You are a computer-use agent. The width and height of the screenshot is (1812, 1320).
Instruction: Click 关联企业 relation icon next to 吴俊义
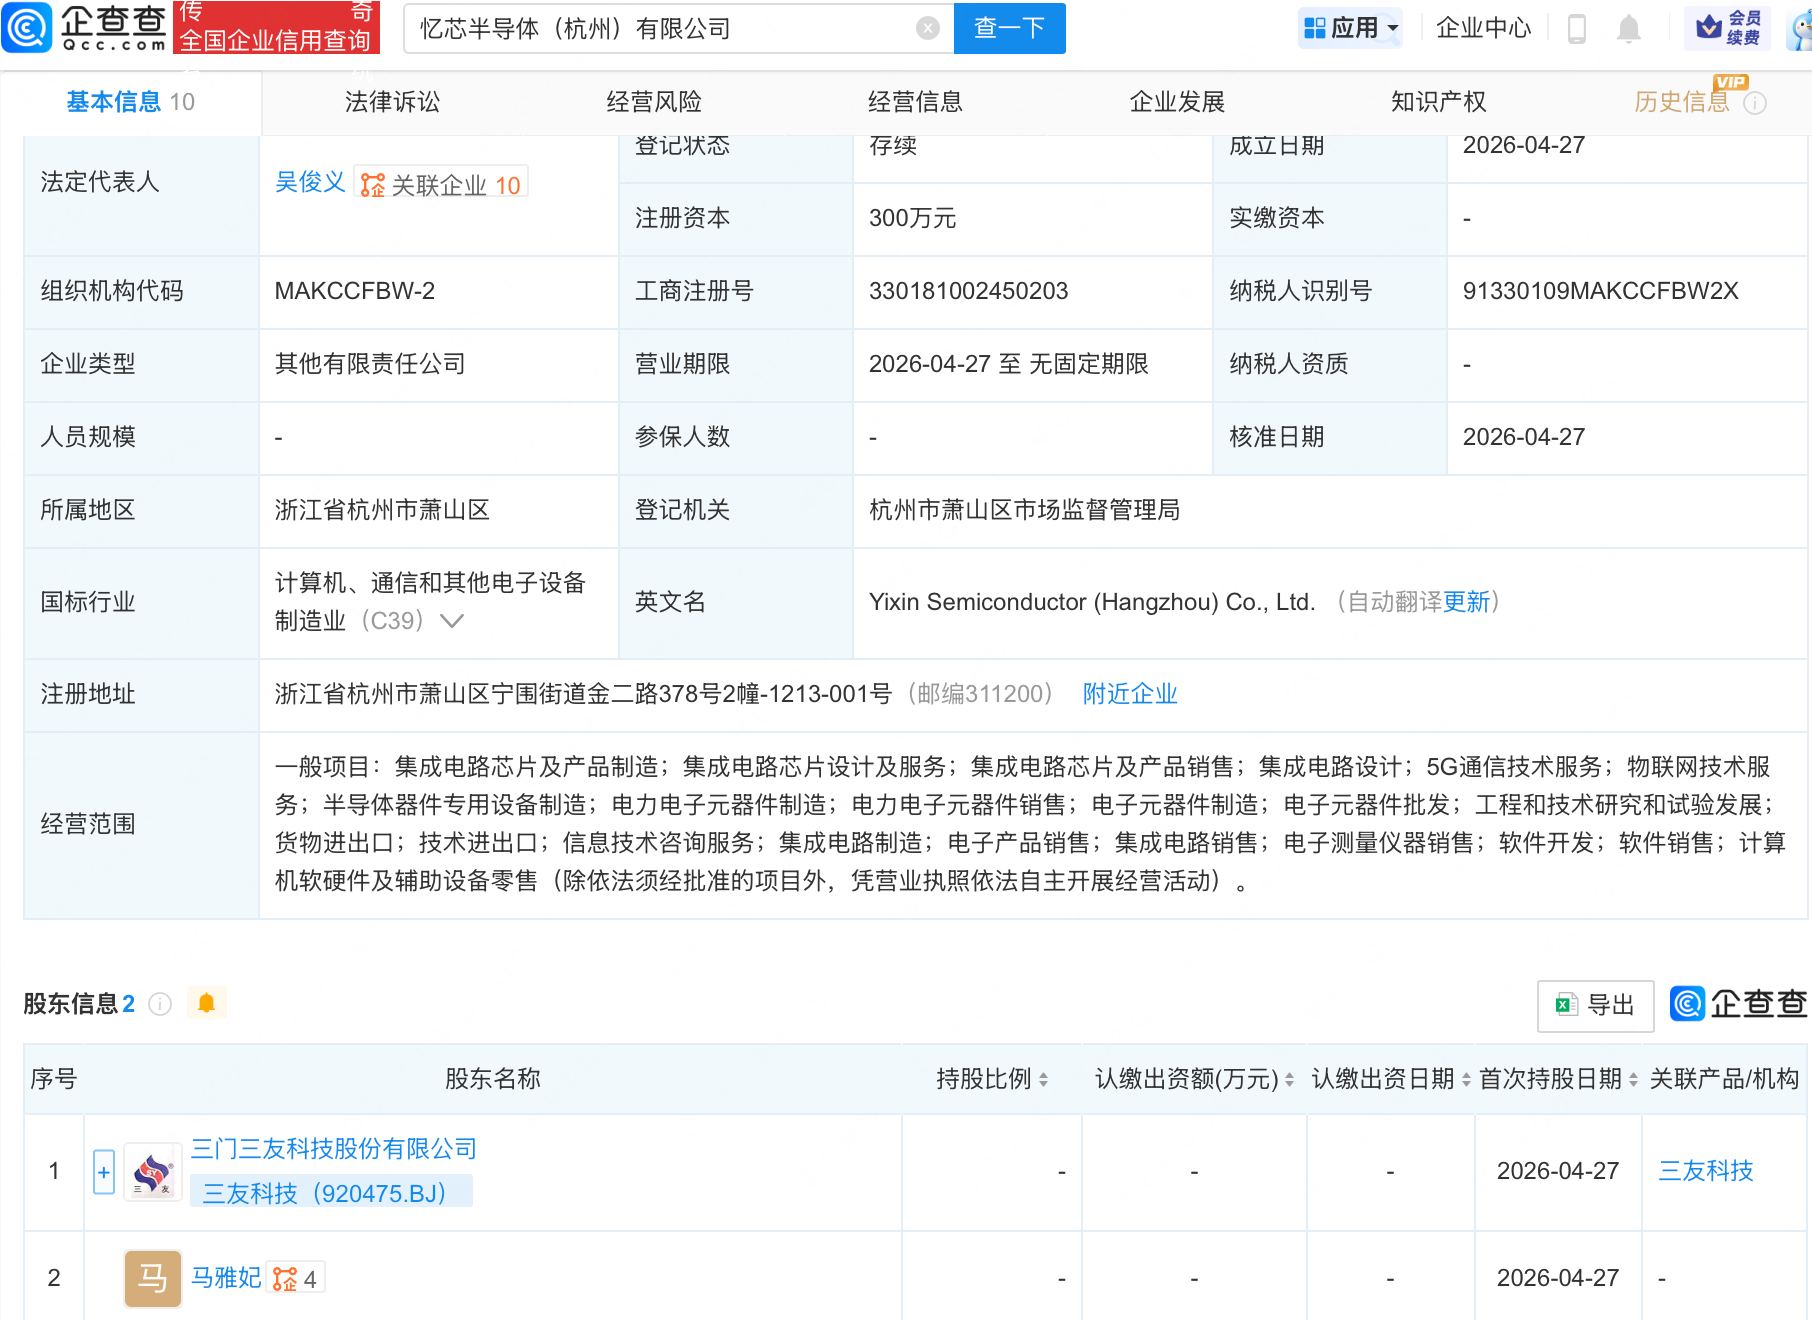coord(374,183)
